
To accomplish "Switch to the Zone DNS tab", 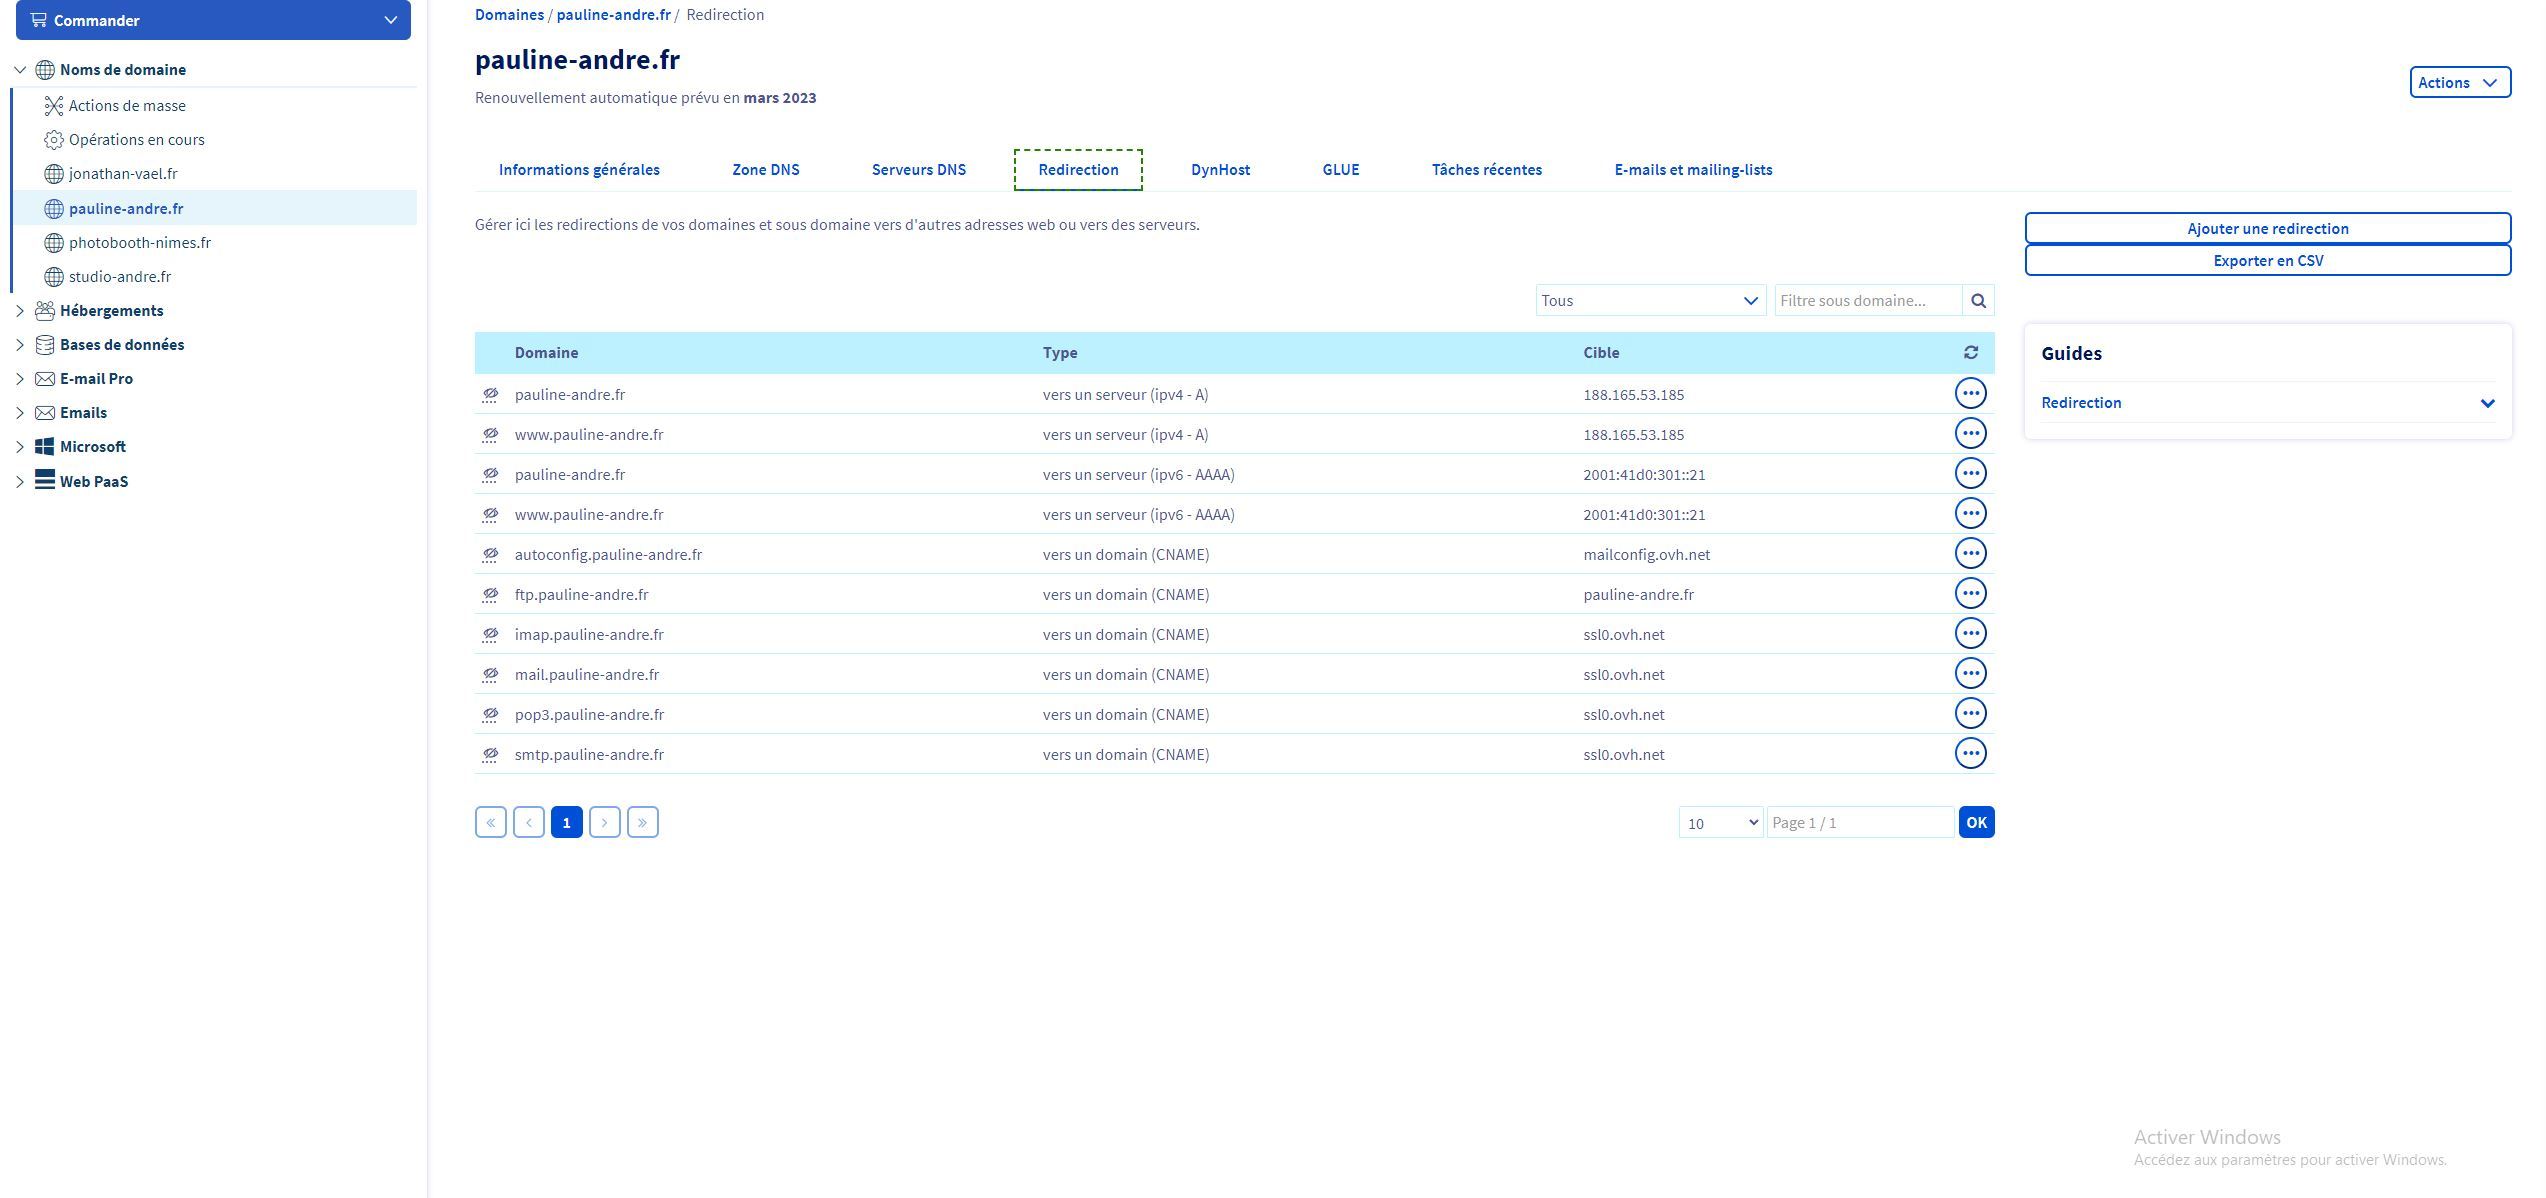I will coord(765,169).
